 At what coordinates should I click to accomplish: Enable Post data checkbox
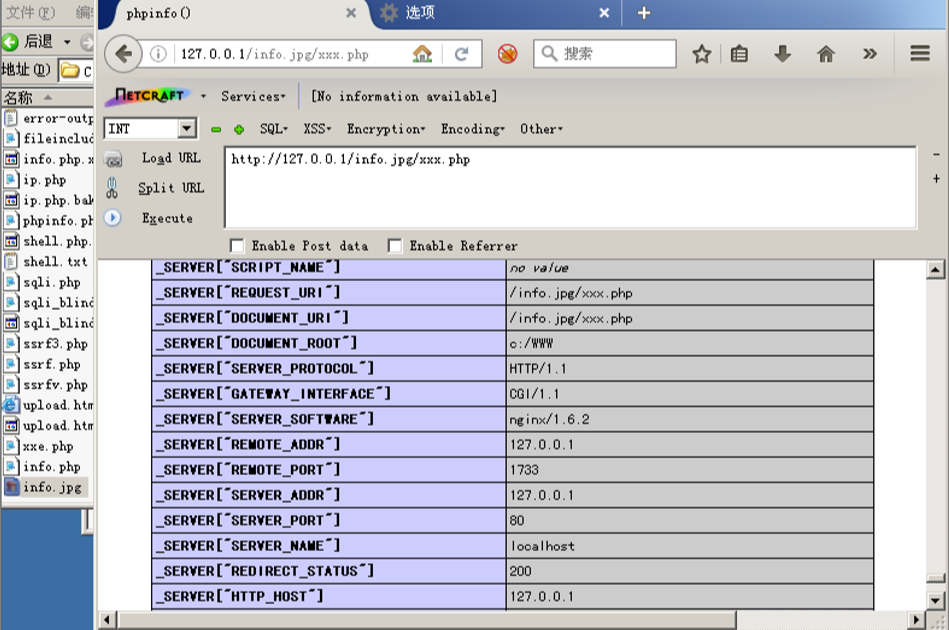click(237, 246)
